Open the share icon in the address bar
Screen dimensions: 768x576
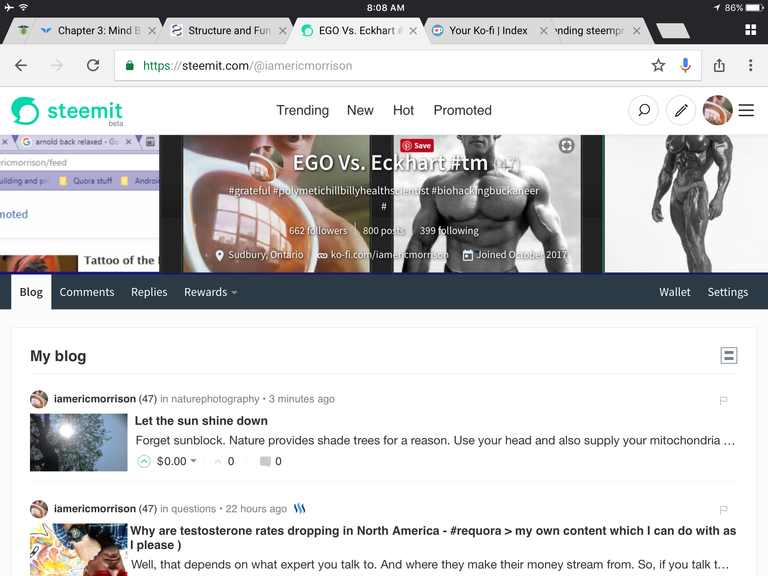pyautogui.click(x=719, y=65)
